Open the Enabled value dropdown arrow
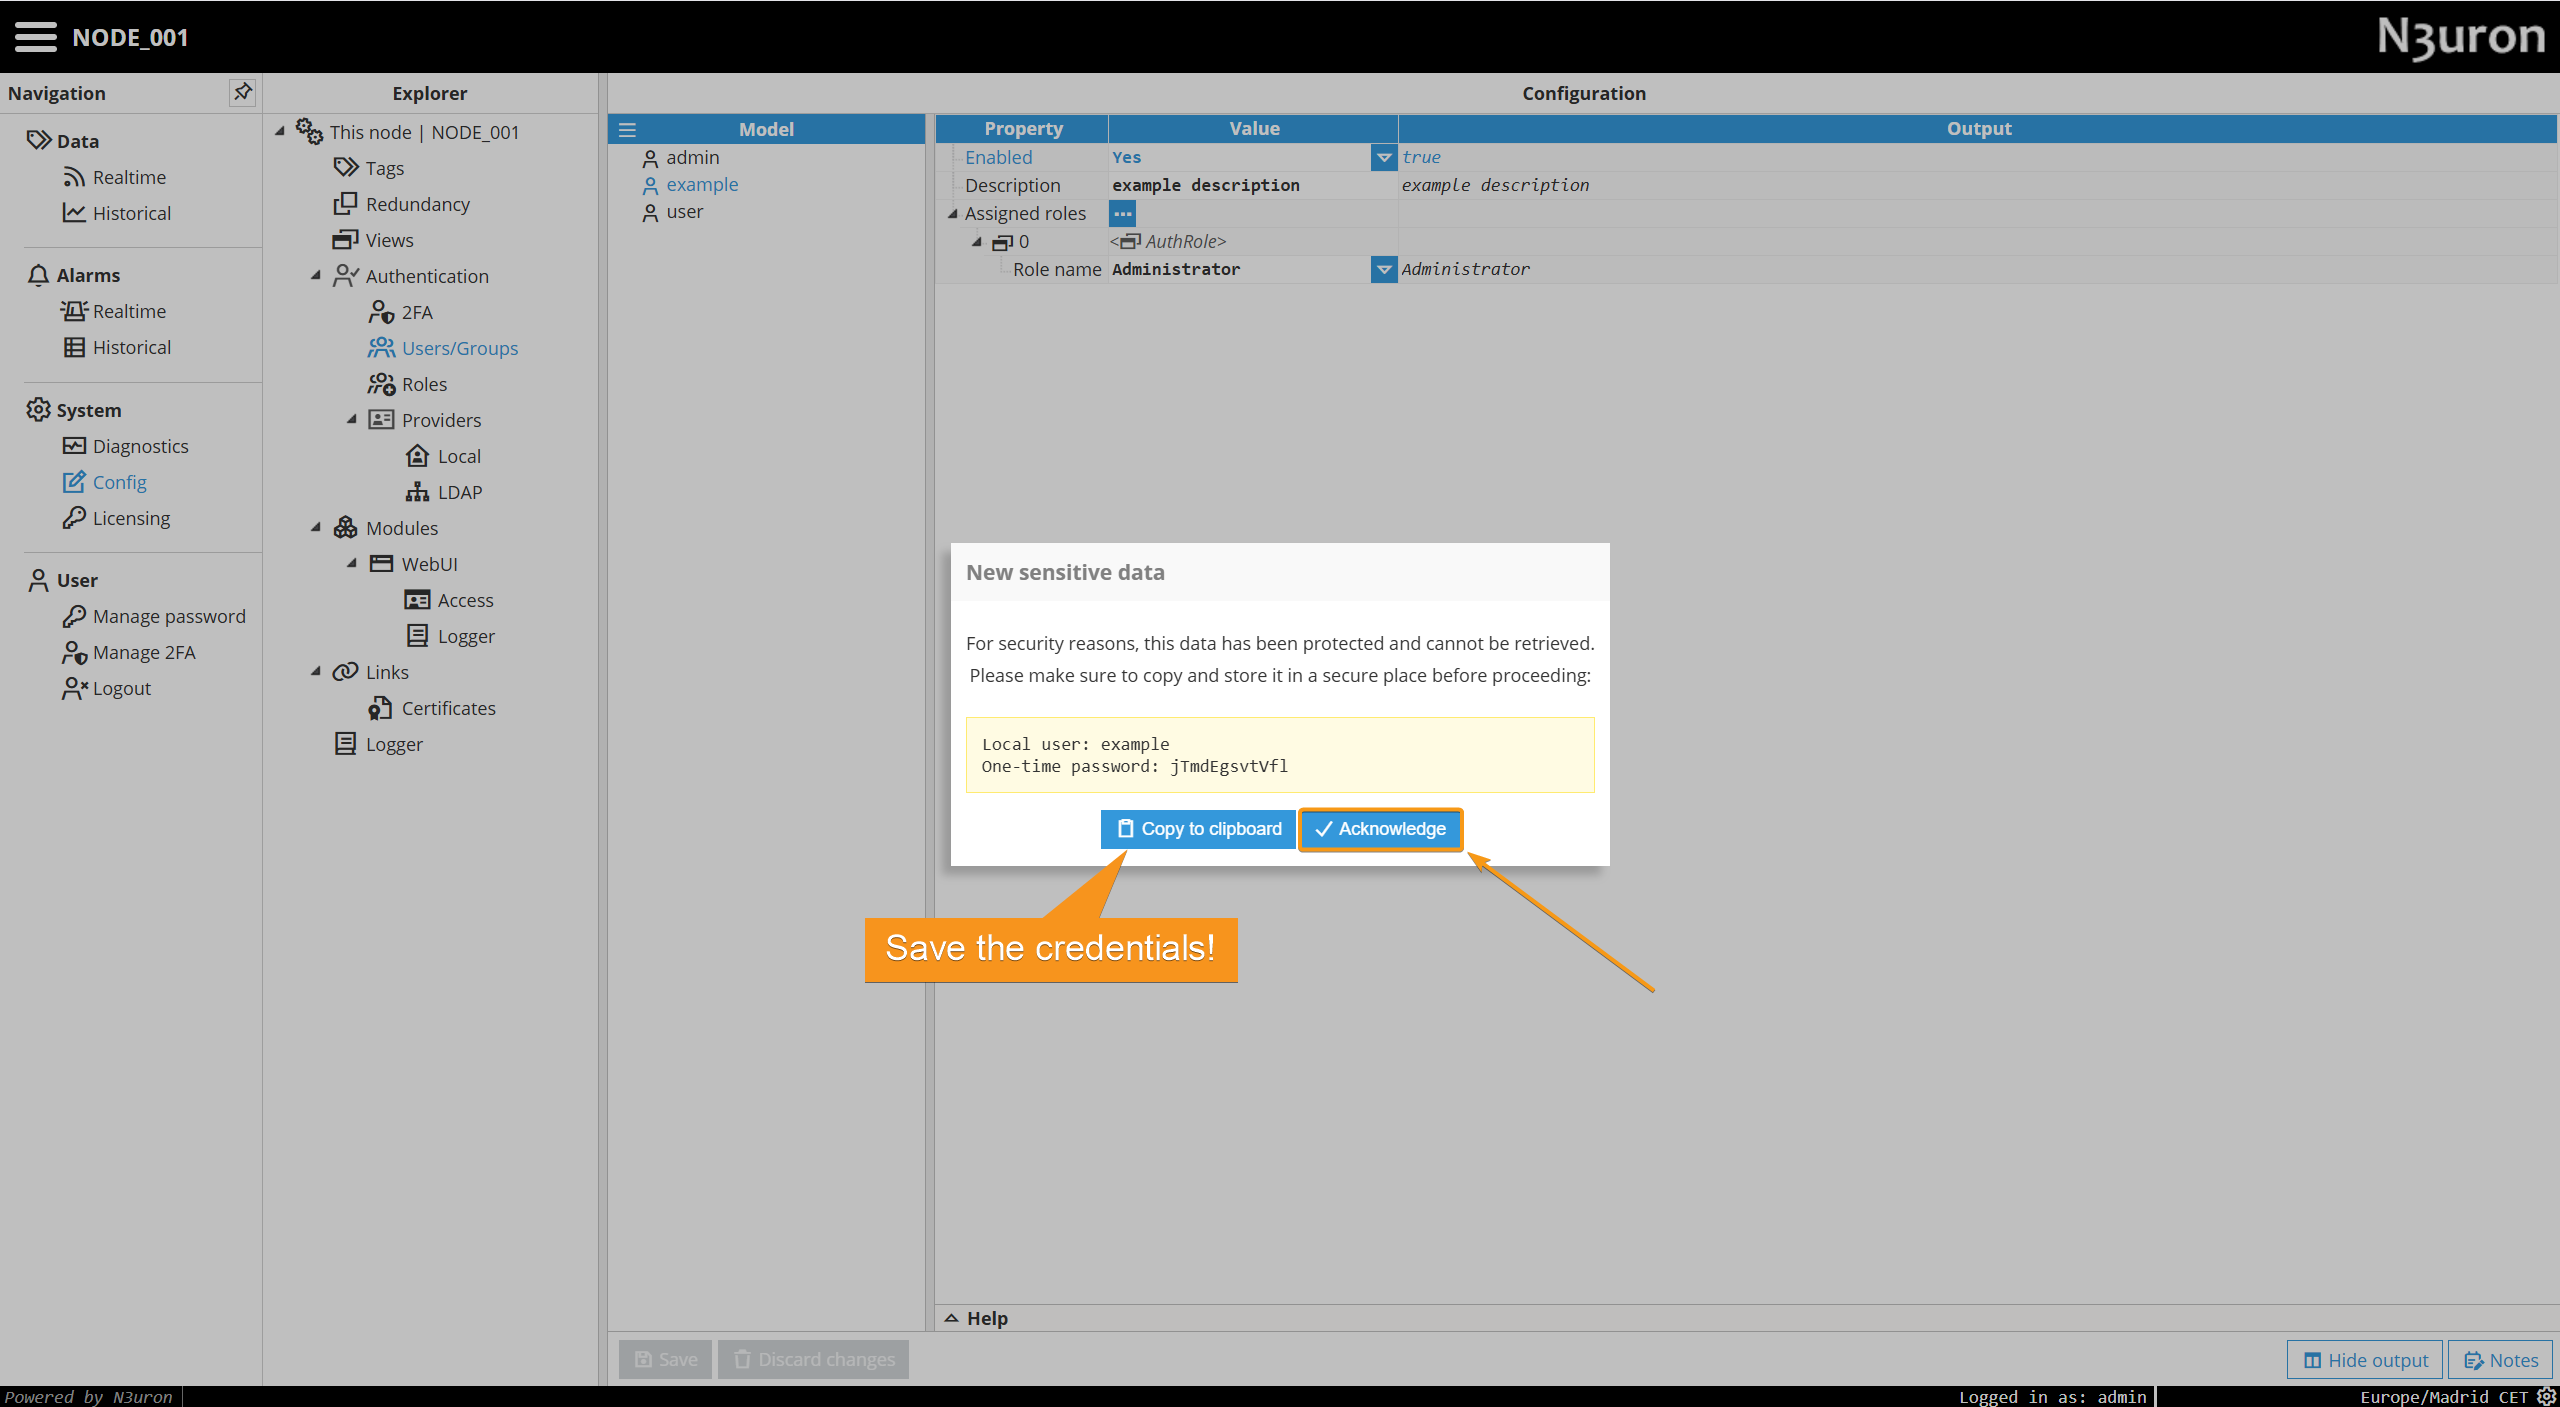 pyautogui.click(x=1383, y=157)
